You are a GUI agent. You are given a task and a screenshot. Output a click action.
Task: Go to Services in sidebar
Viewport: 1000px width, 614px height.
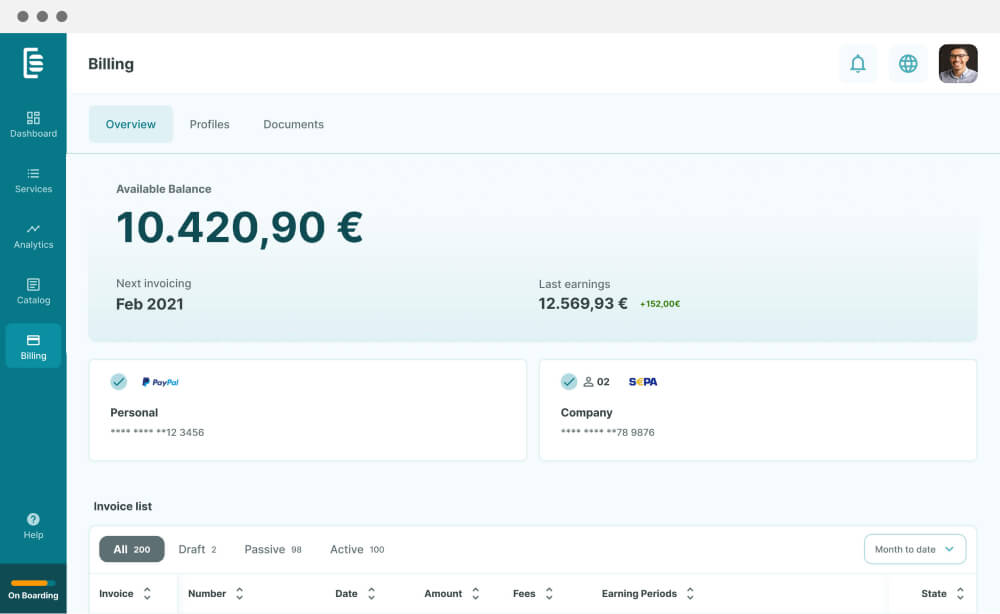tap(33, 180)
